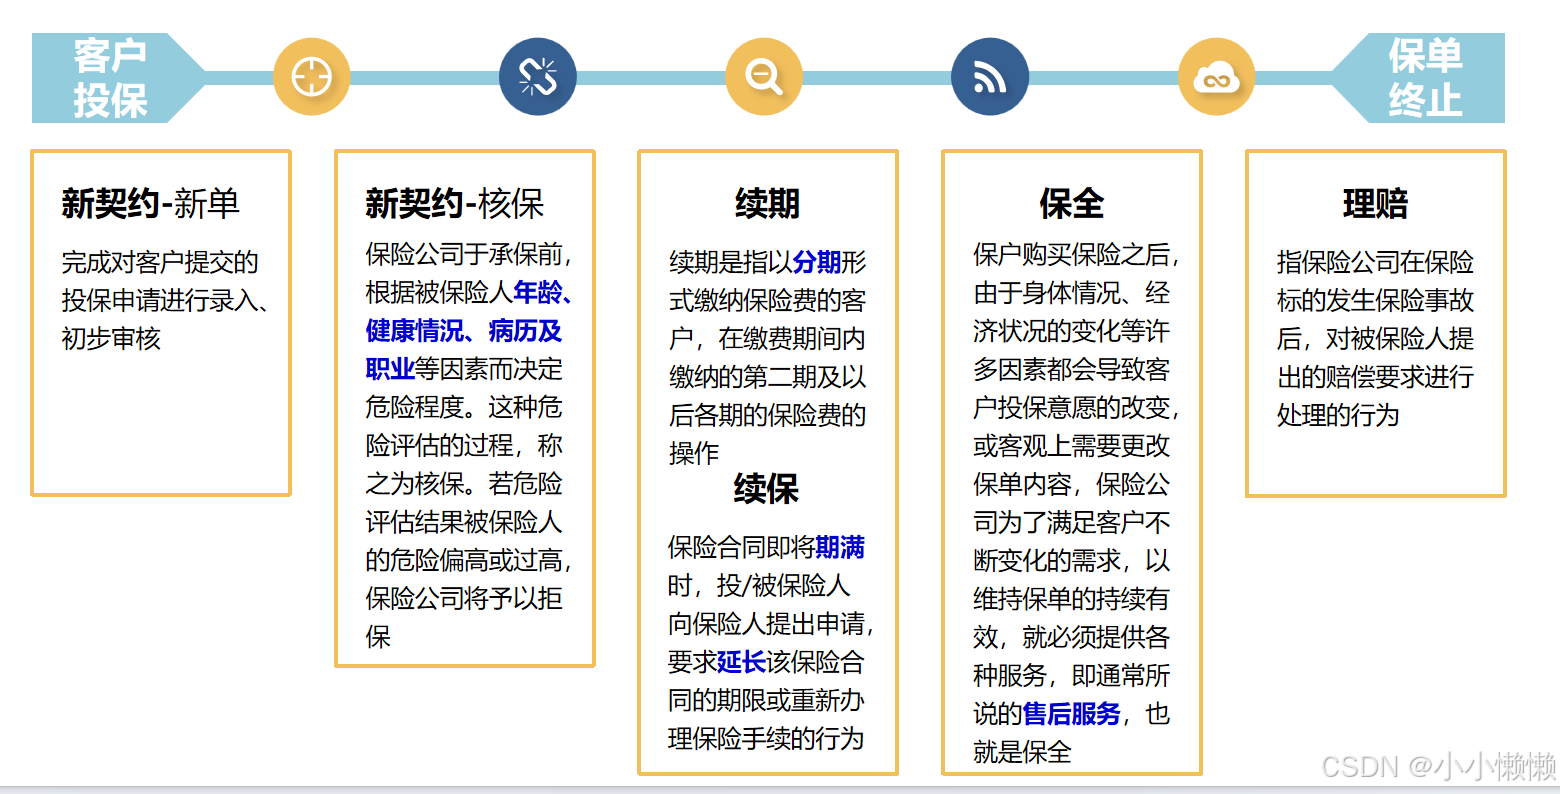1560x794 pixels.
Task: Select the 新契约-新单 card heading
Action: [x=151, y=204]
